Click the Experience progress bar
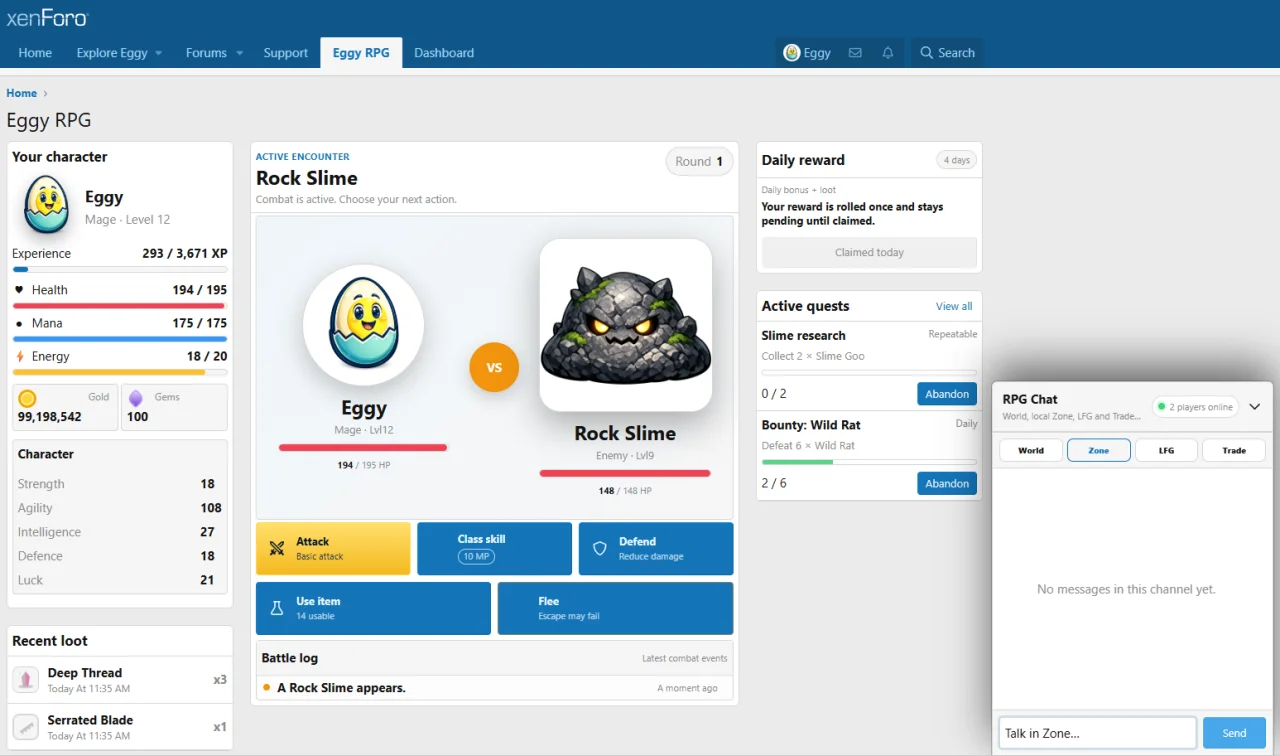Screen dimensions: 1280x756 120,269
